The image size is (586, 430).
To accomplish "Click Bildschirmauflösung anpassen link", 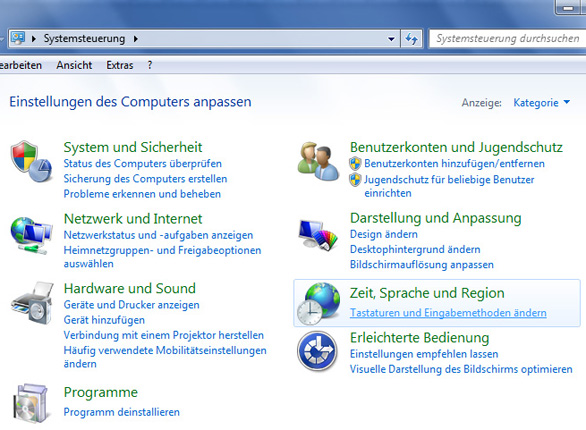I will pos(422,265).
